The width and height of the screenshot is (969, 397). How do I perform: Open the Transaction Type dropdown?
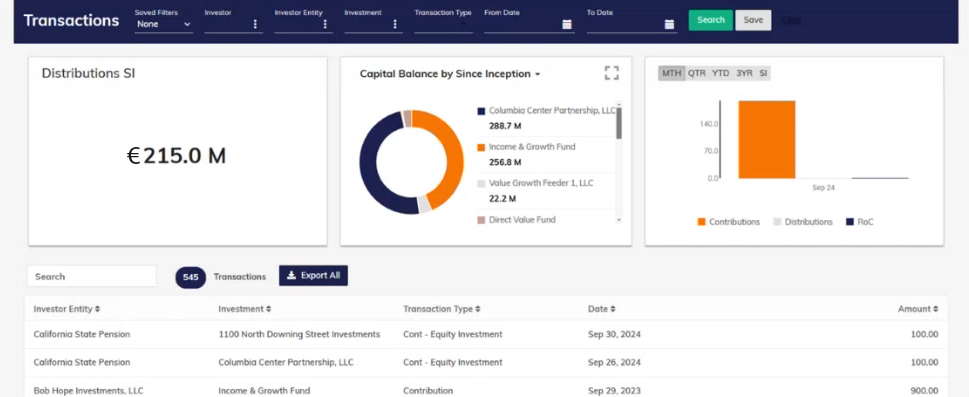(443, 25)
